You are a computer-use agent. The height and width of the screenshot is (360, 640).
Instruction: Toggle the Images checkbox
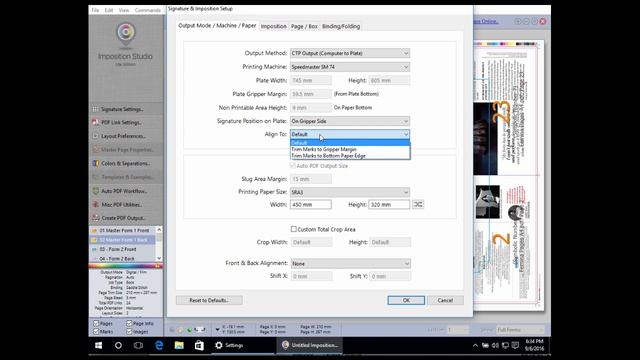129,331
